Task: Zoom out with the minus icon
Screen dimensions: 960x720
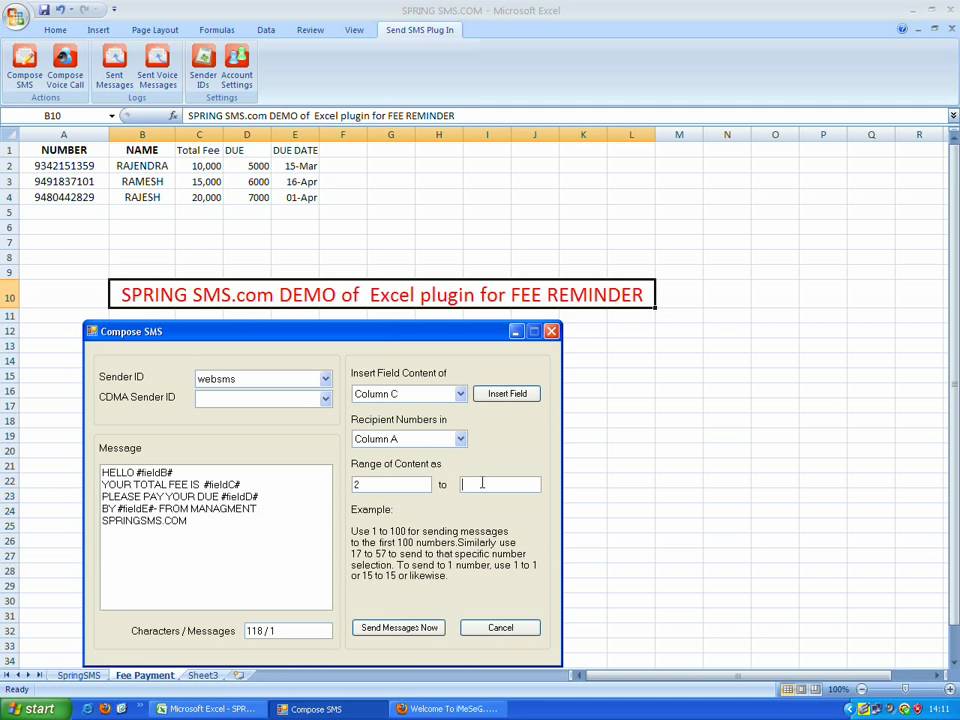Action: pyautogui.click(x=861, y=689)
